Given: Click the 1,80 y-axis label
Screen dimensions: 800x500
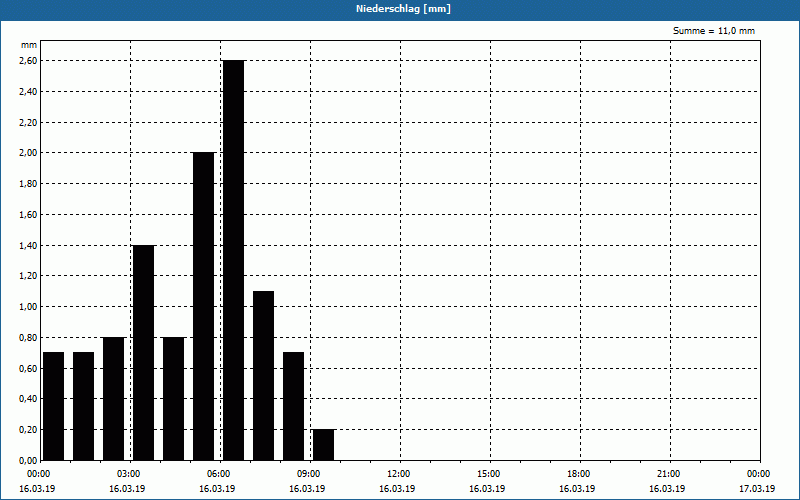Looking at the screenshot, I should (28, 184).
